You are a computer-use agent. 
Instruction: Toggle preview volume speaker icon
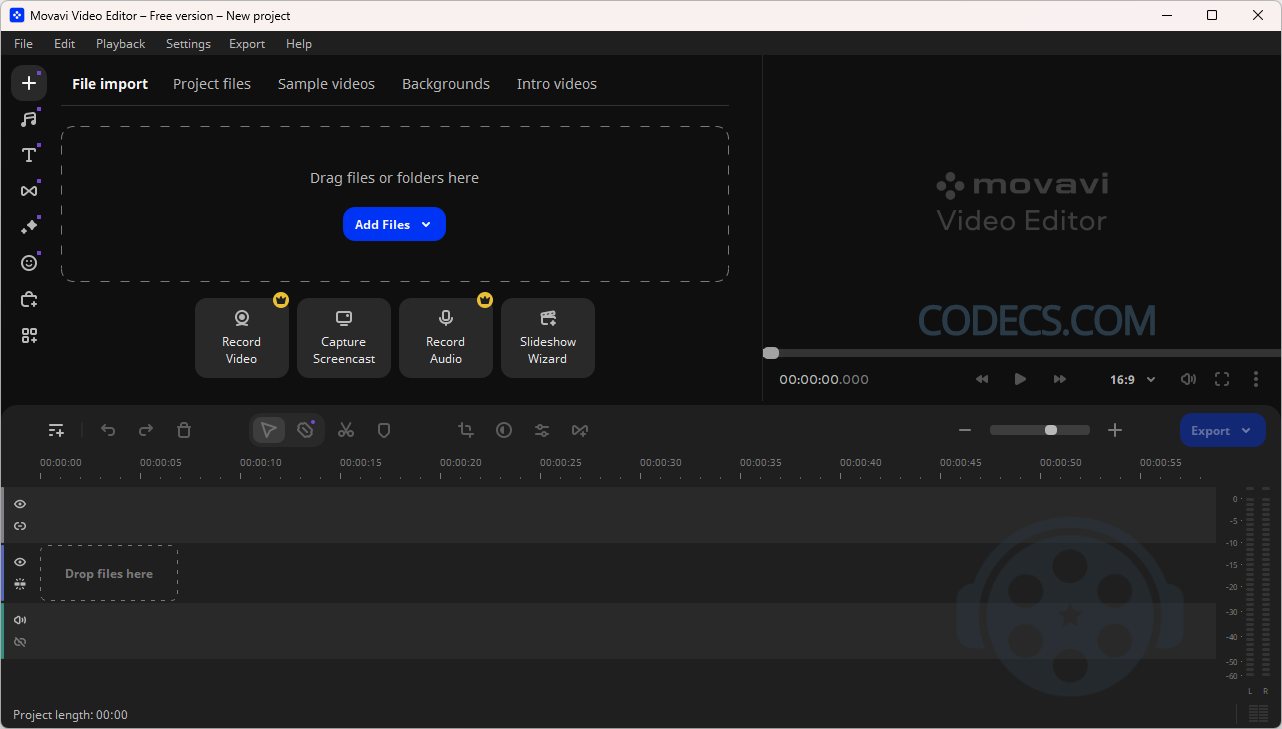1188,379
